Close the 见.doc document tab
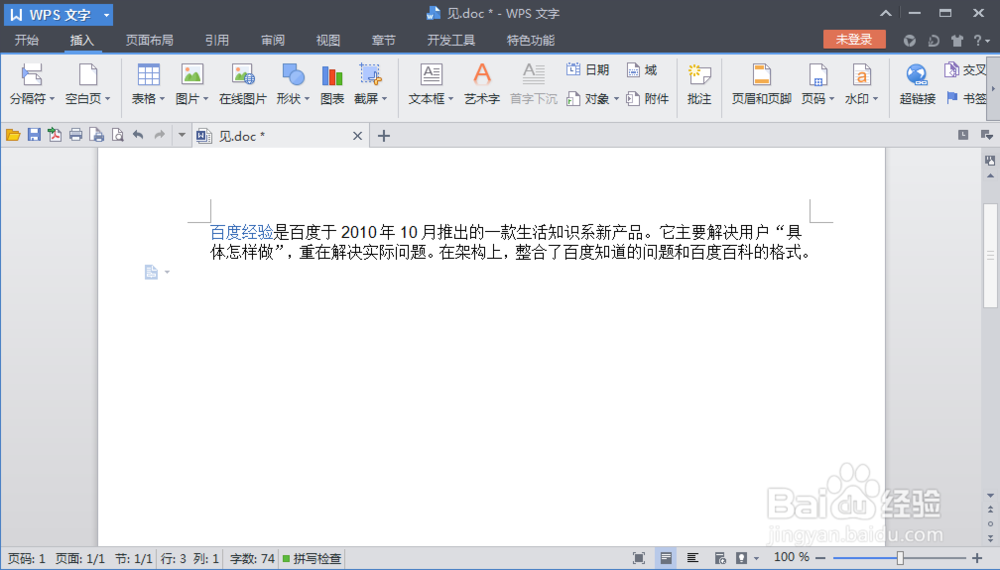The image size is (1000, 570). 357,136
